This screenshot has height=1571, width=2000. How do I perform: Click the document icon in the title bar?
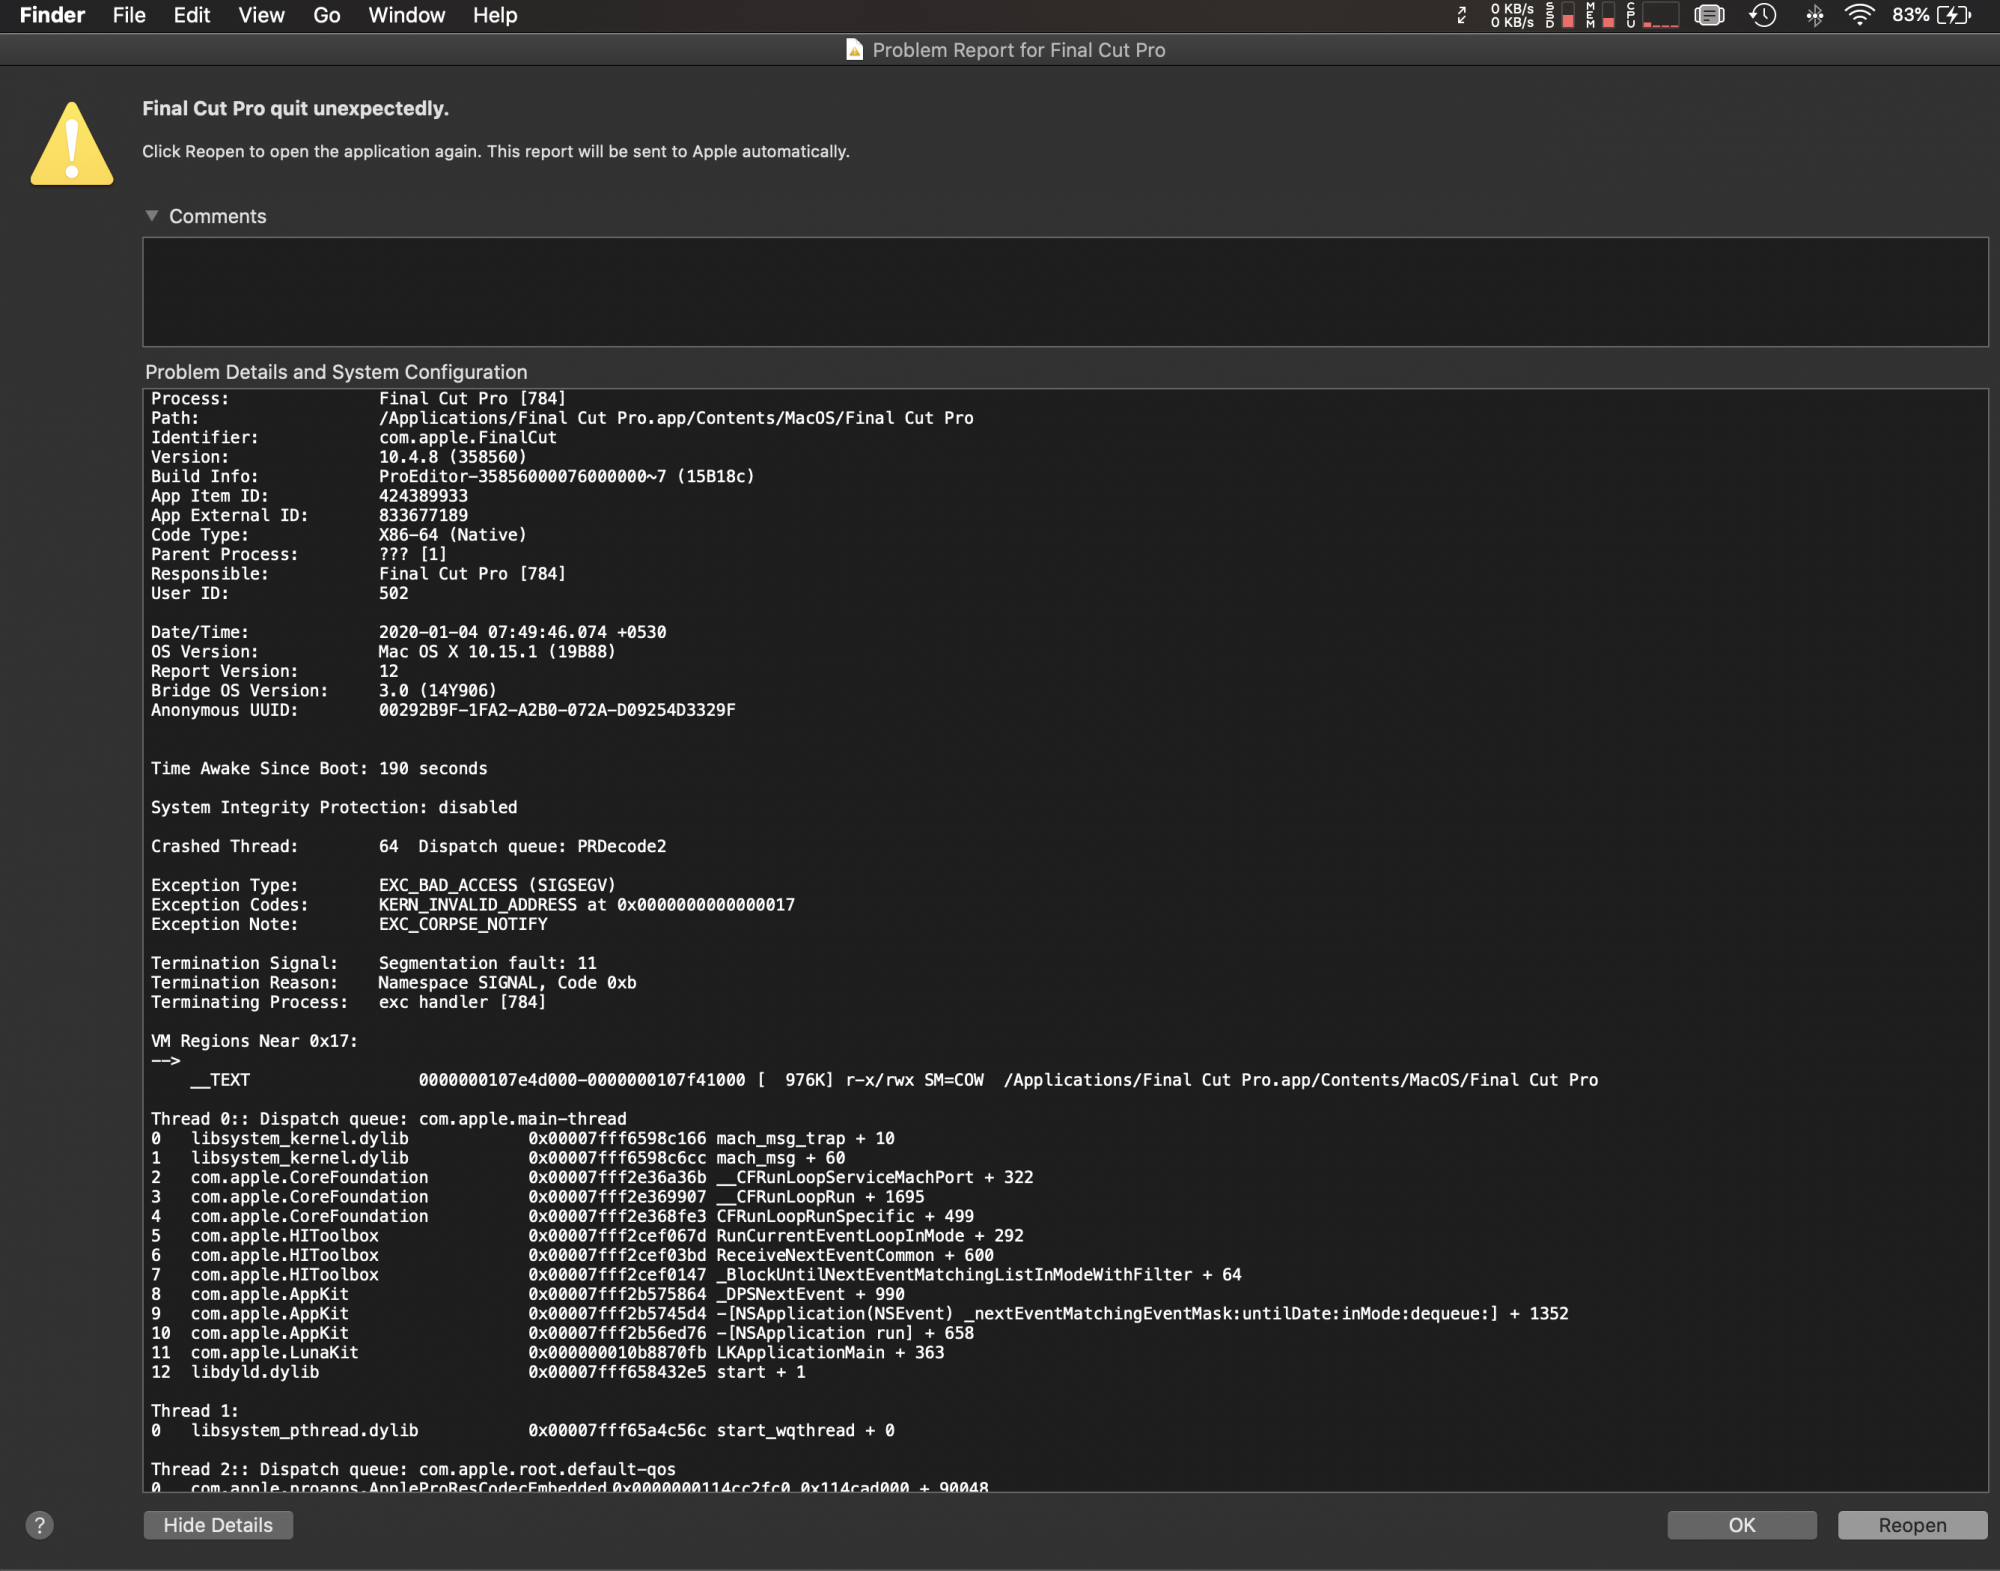click(854, 50)
